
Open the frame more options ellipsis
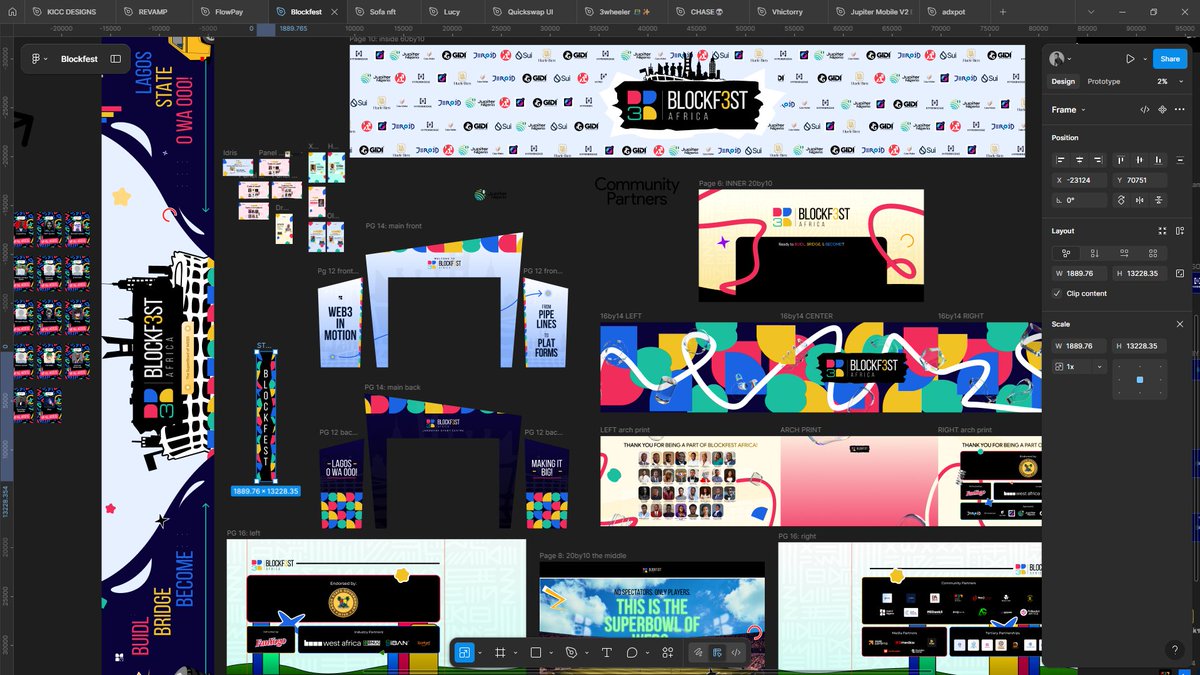[1180, 109]
